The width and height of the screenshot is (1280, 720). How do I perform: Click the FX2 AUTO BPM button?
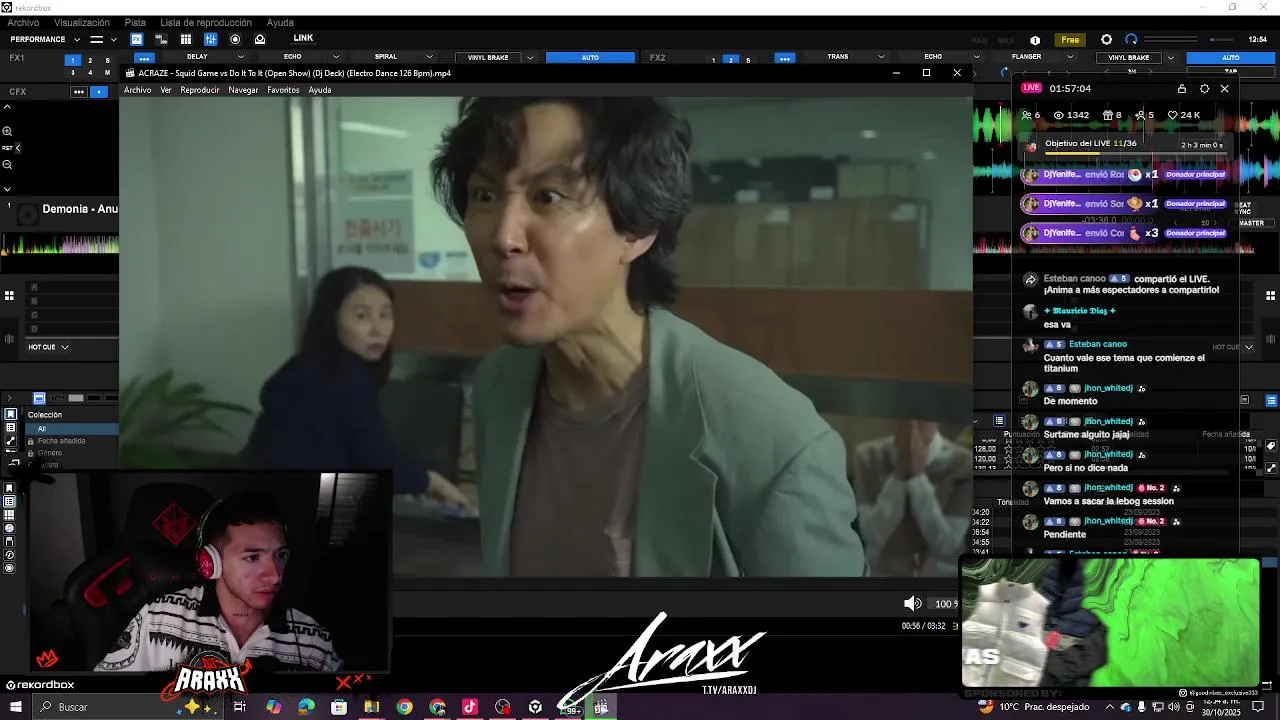[1231, 58]
